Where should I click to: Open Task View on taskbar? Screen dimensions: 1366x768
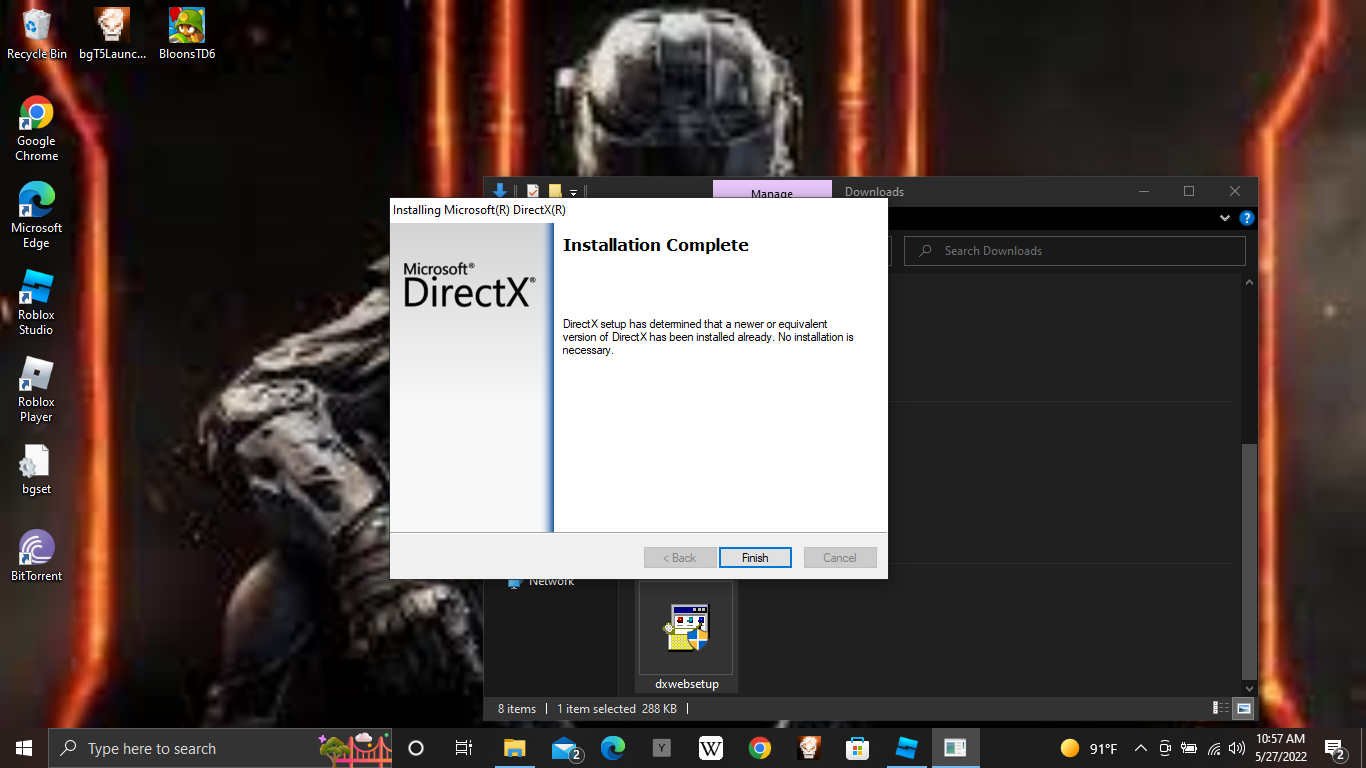coord(464,748)
